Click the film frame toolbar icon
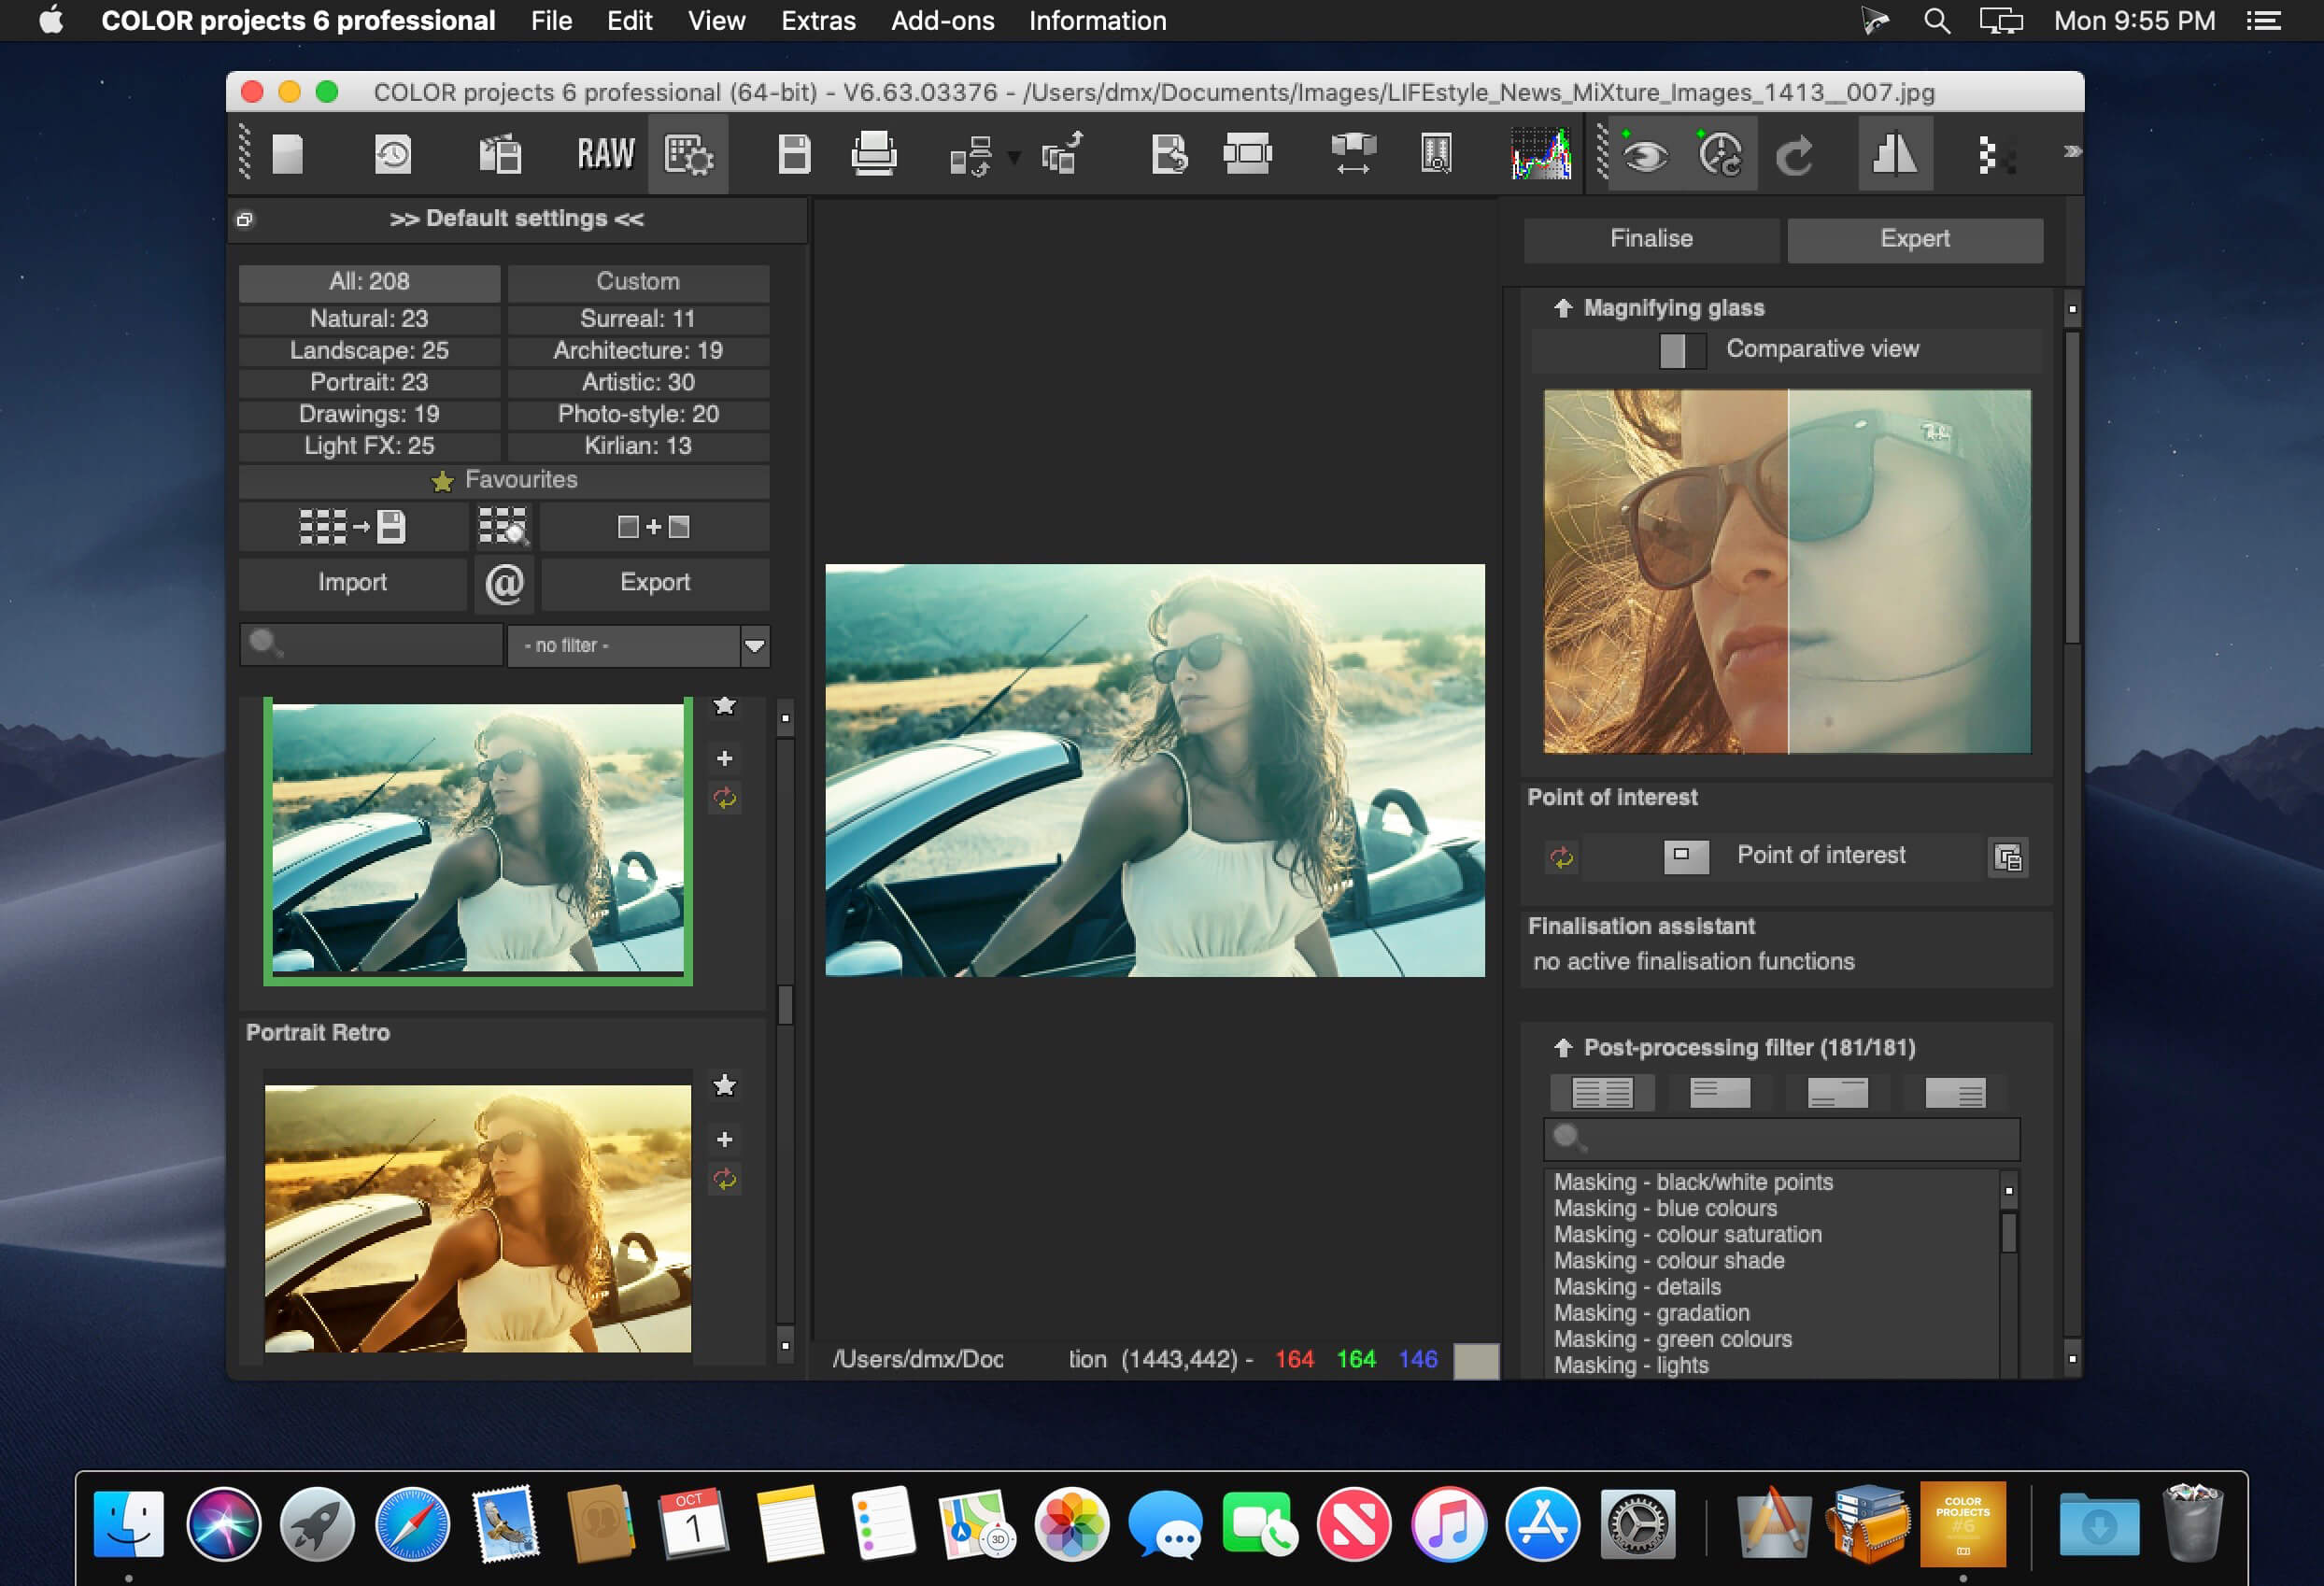This screenshot has height=1586, width=2324. tap(1248, 155)
